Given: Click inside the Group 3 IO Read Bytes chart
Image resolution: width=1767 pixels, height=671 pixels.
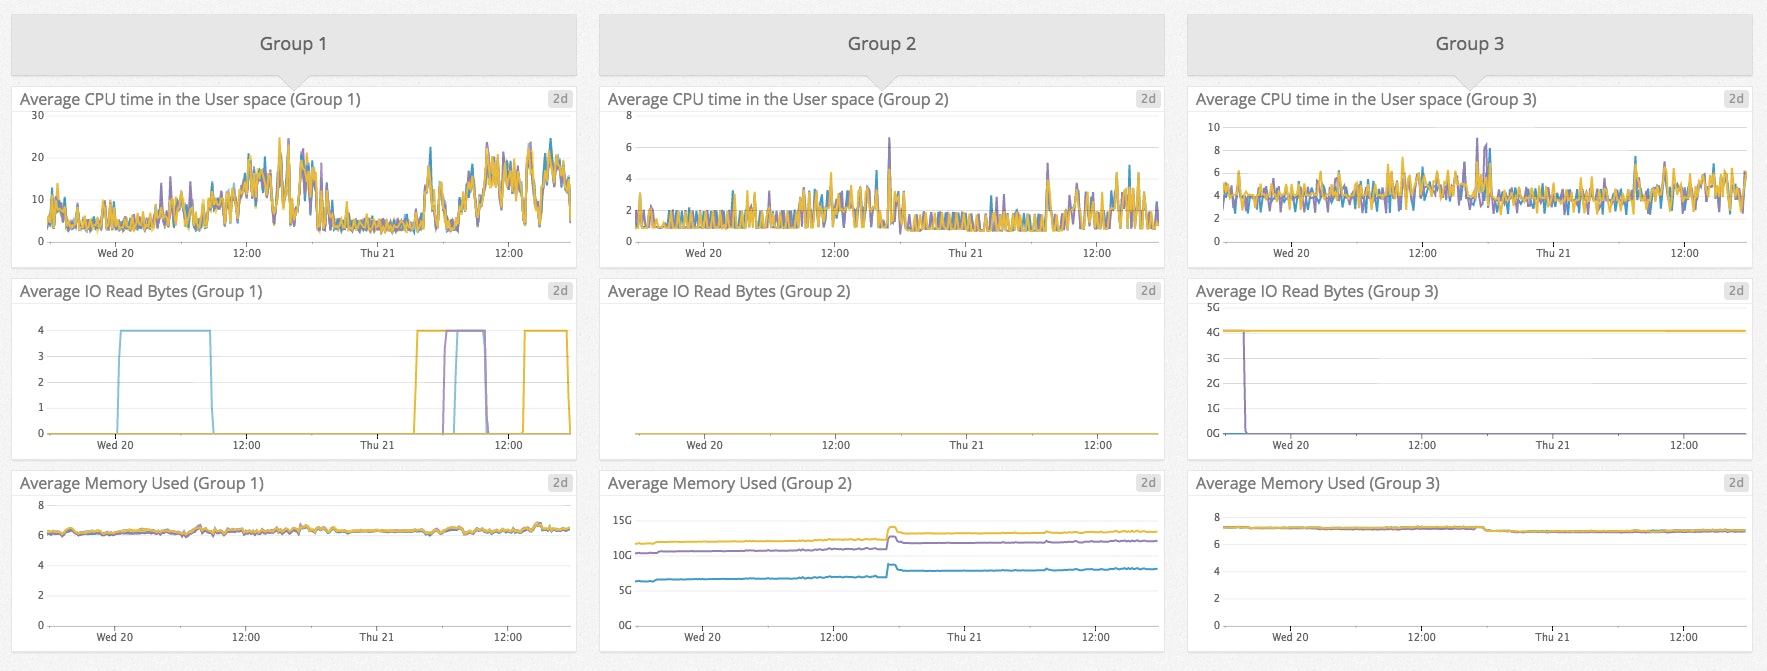Looking at the screenshot, I should click(1480, 380).
